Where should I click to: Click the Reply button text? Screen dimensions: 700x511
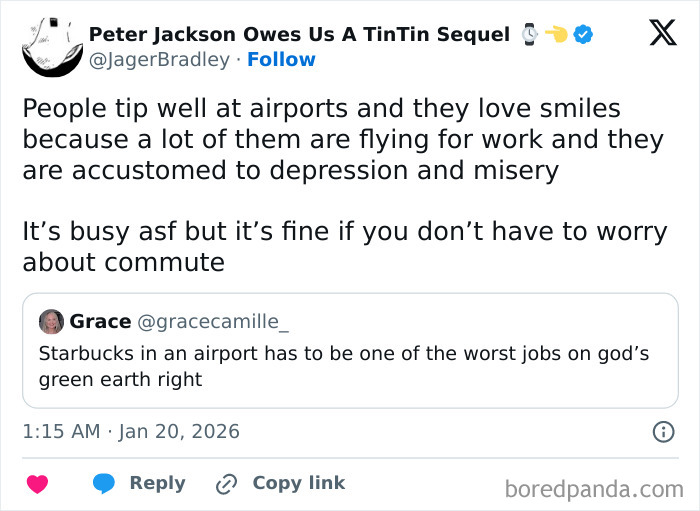[x=157, y=483]
